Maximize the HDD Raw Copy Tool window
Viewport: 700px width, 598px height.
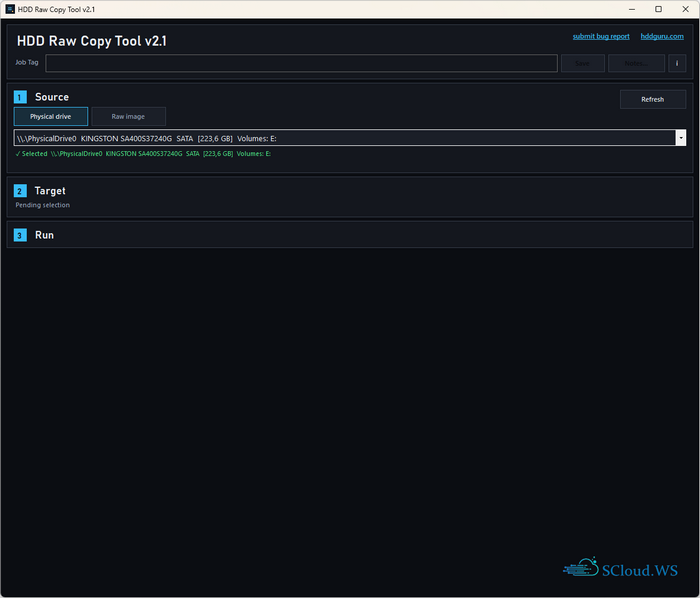click(658, 9)
